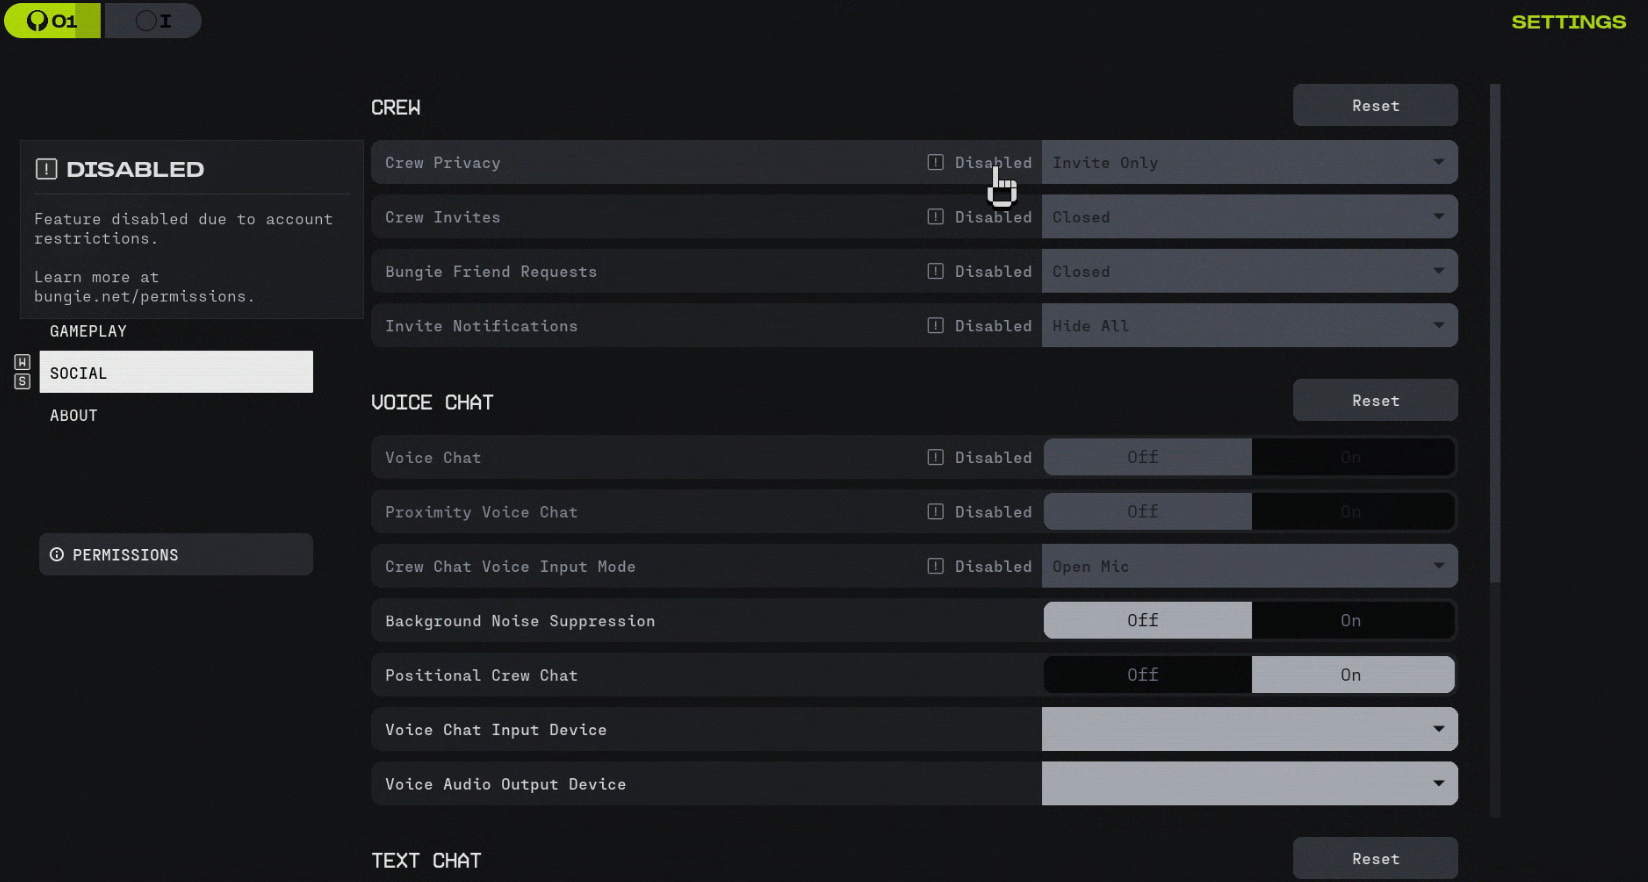This screenshot has width=1648, height=882.
Task: Open the About settings category
Action: [74, 416]
